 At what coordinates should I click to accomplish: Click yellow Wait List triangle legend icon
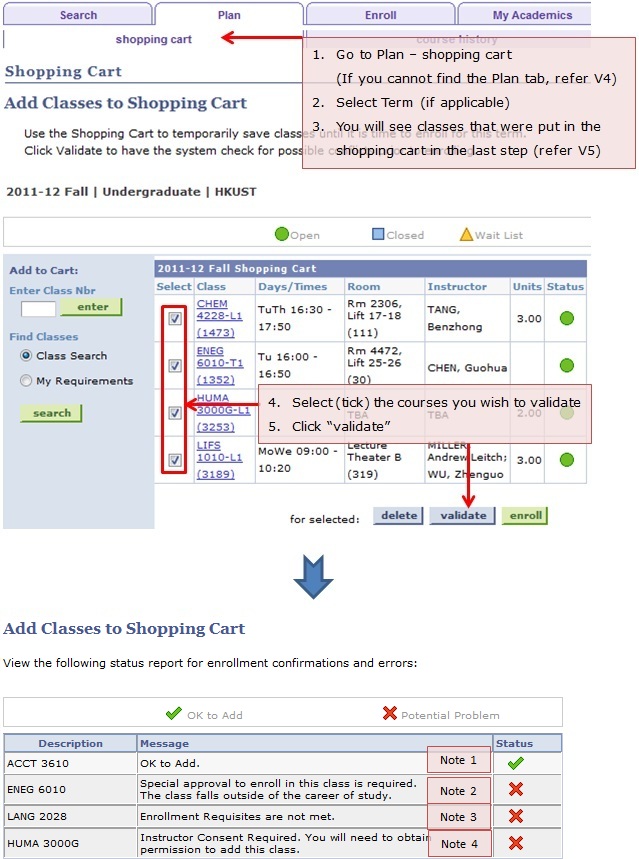466,235
